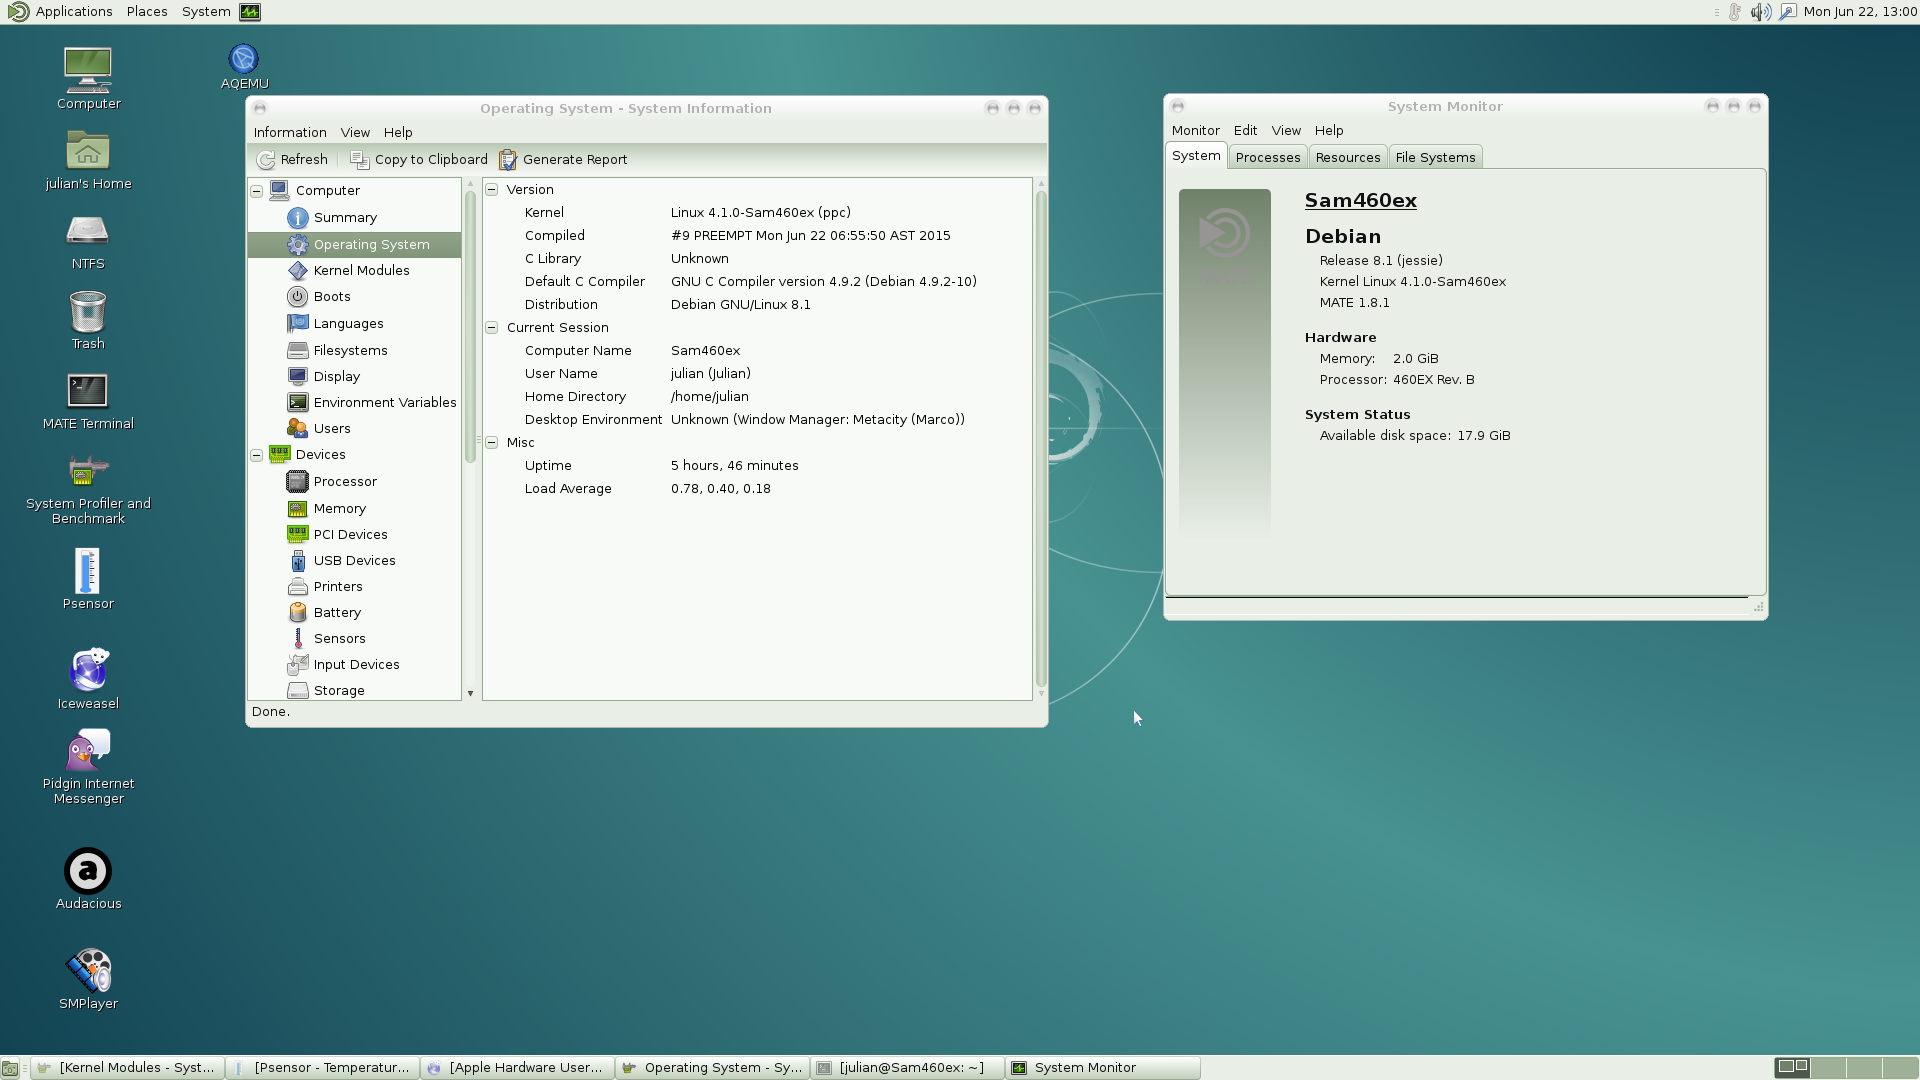
Task: Switch to the Resources tab
Action: click(x=1347, y=158)
